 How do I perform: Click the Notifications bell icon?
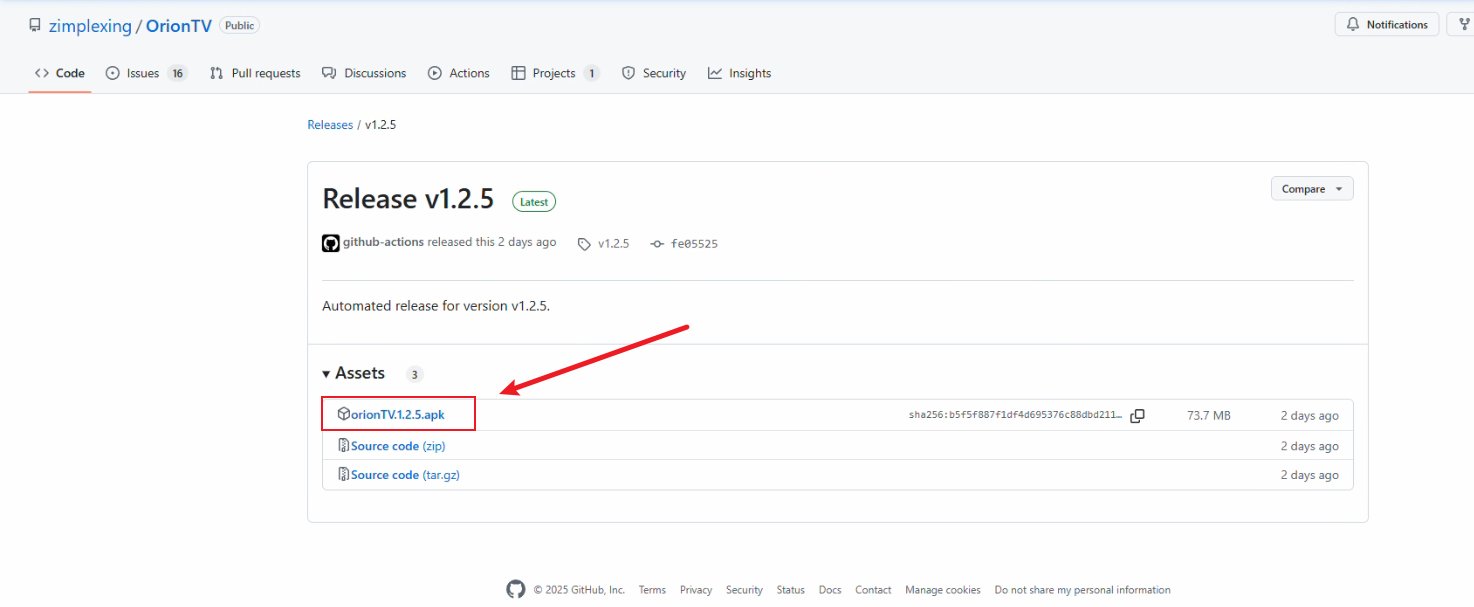[1353, 24]
